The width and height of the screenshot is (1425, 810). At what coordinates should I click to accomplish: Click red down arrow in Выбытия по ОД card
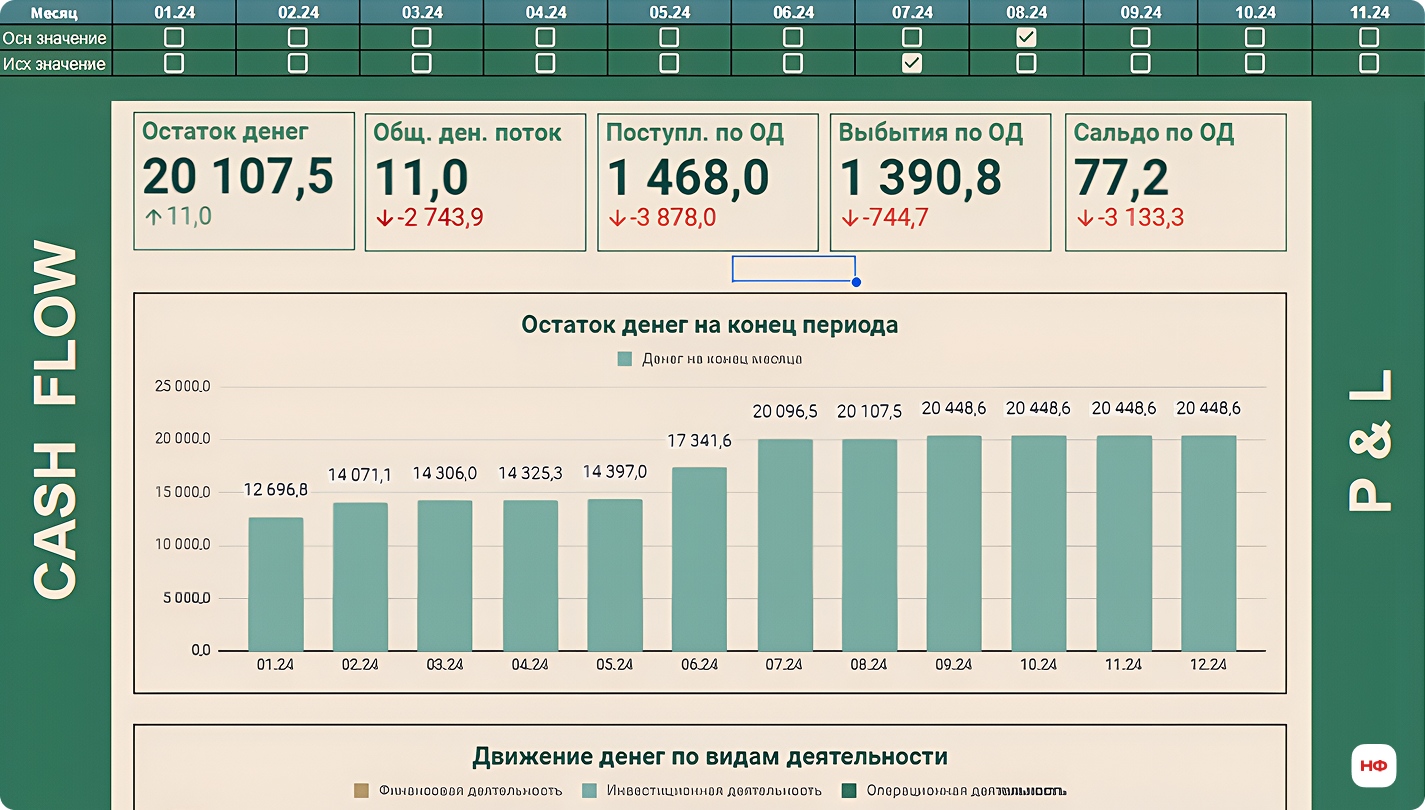849,217
